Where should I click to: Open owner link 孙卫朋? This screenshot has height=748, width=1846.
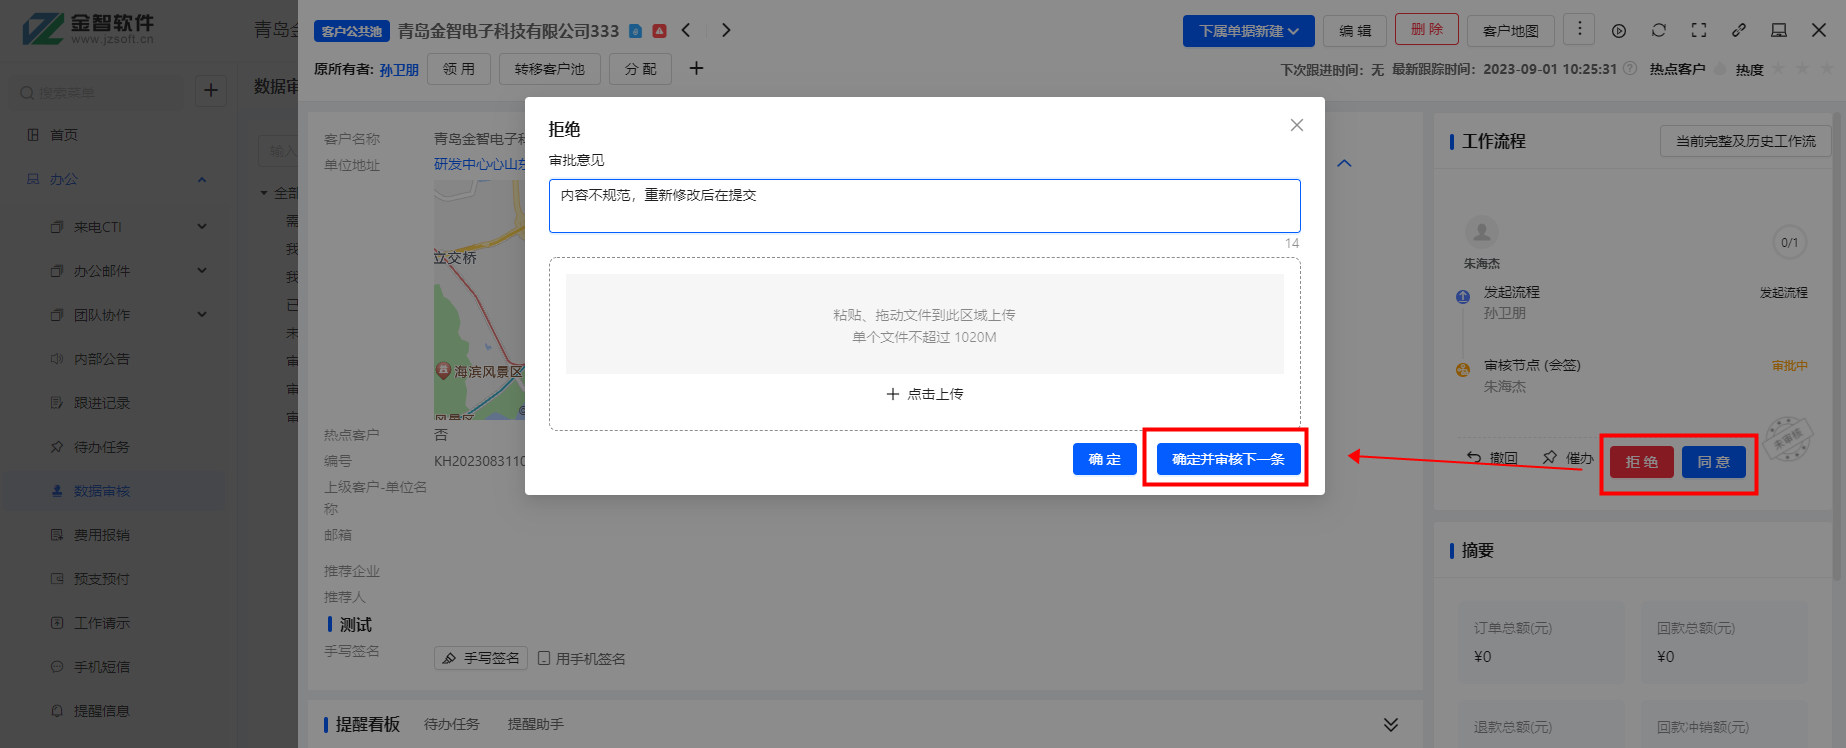pos(399,69)
